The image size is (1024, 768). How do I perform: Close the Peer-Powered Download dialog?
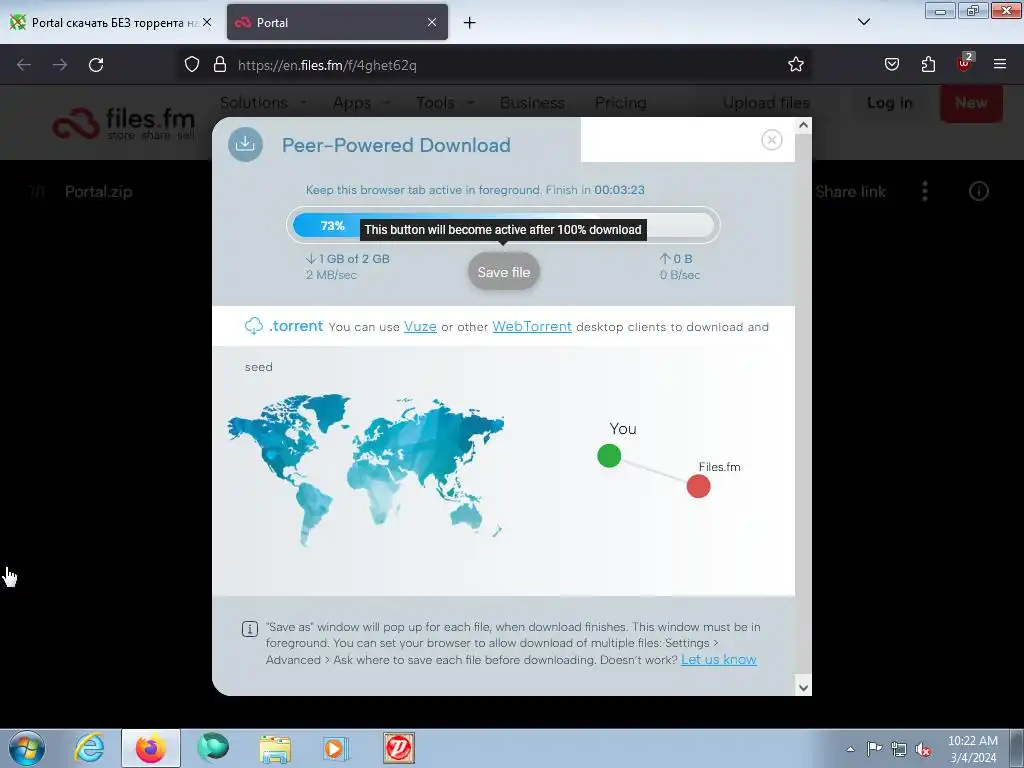(x=772, y=140)
